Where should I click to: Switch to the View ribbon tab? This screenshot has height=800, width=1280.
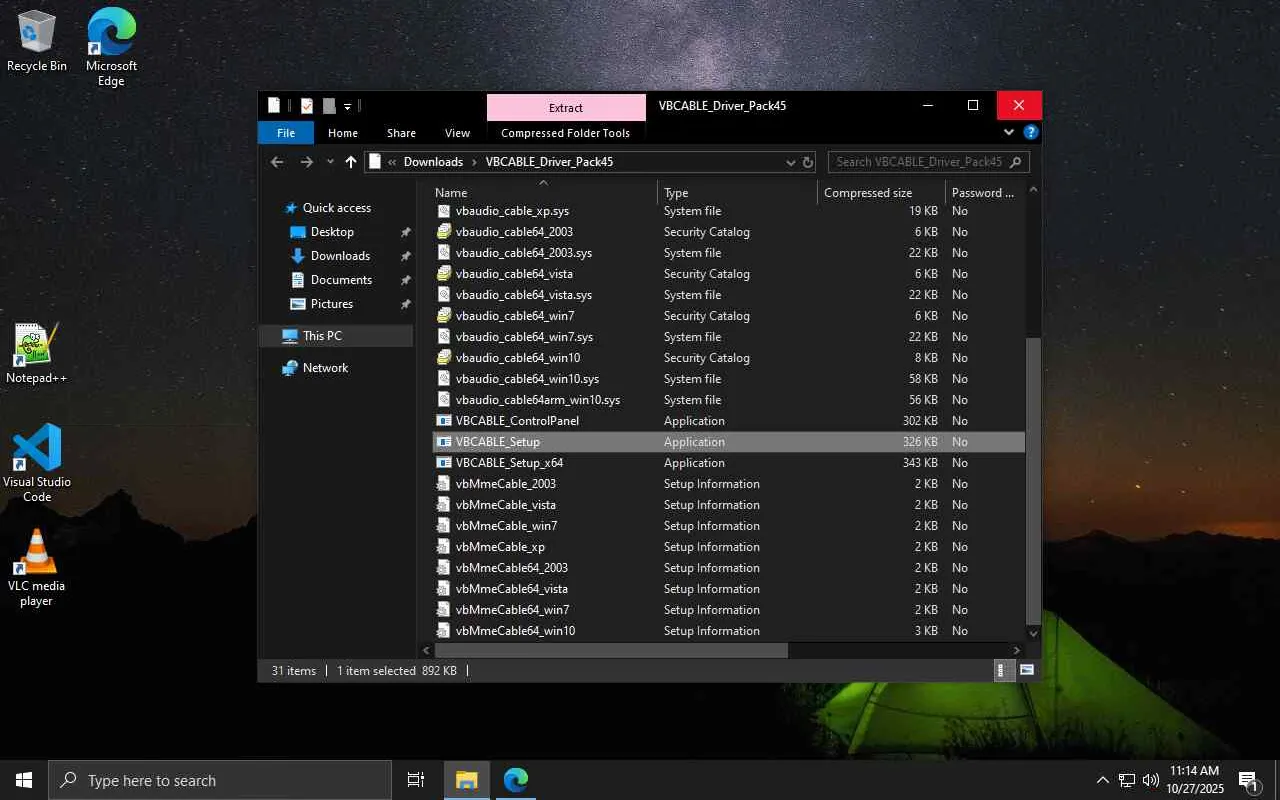click(x=457, y=133)
